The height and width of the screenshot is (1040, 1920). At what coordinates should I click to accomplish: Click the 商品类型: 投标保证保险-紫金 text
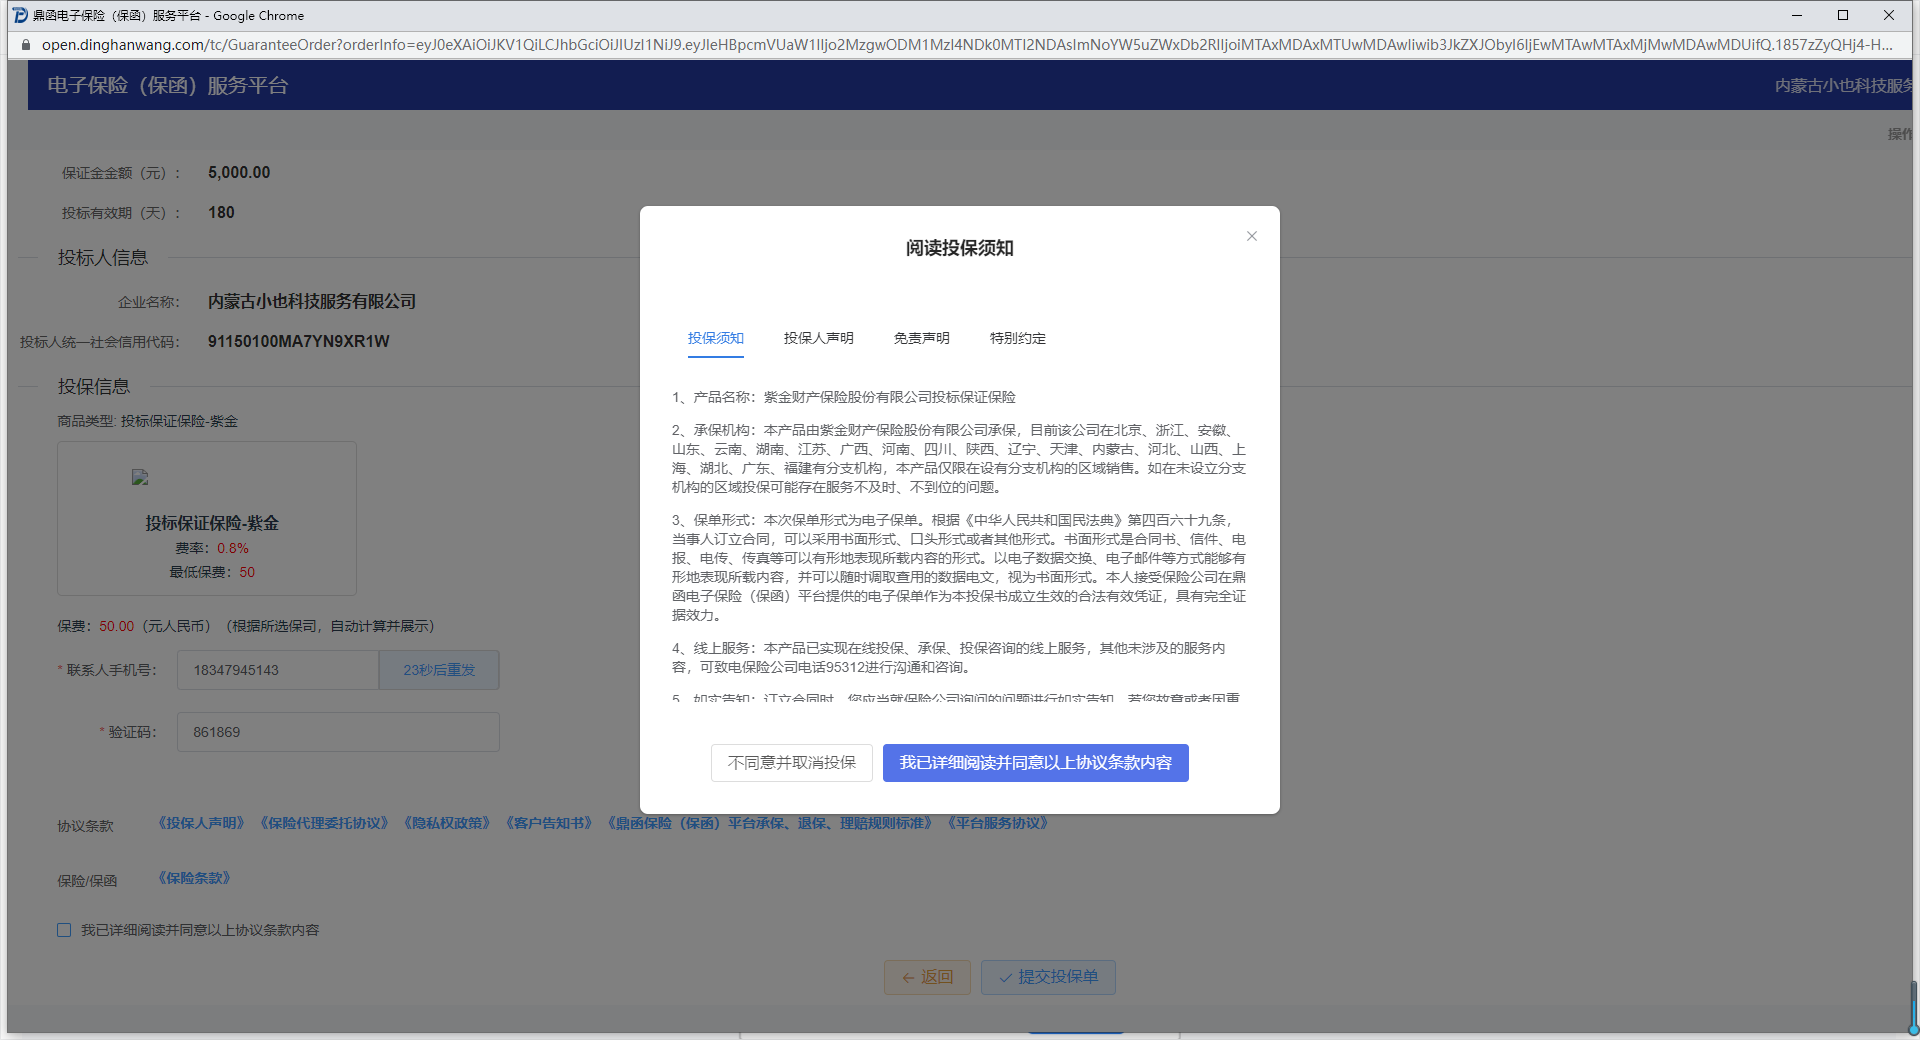[x=148, y=421]
